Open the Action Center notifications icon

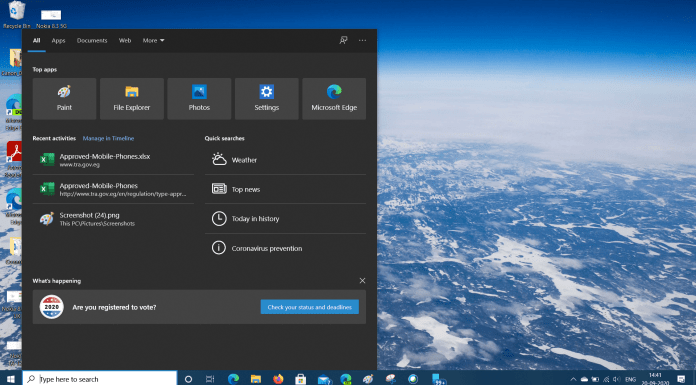click(x=681, y=379)
